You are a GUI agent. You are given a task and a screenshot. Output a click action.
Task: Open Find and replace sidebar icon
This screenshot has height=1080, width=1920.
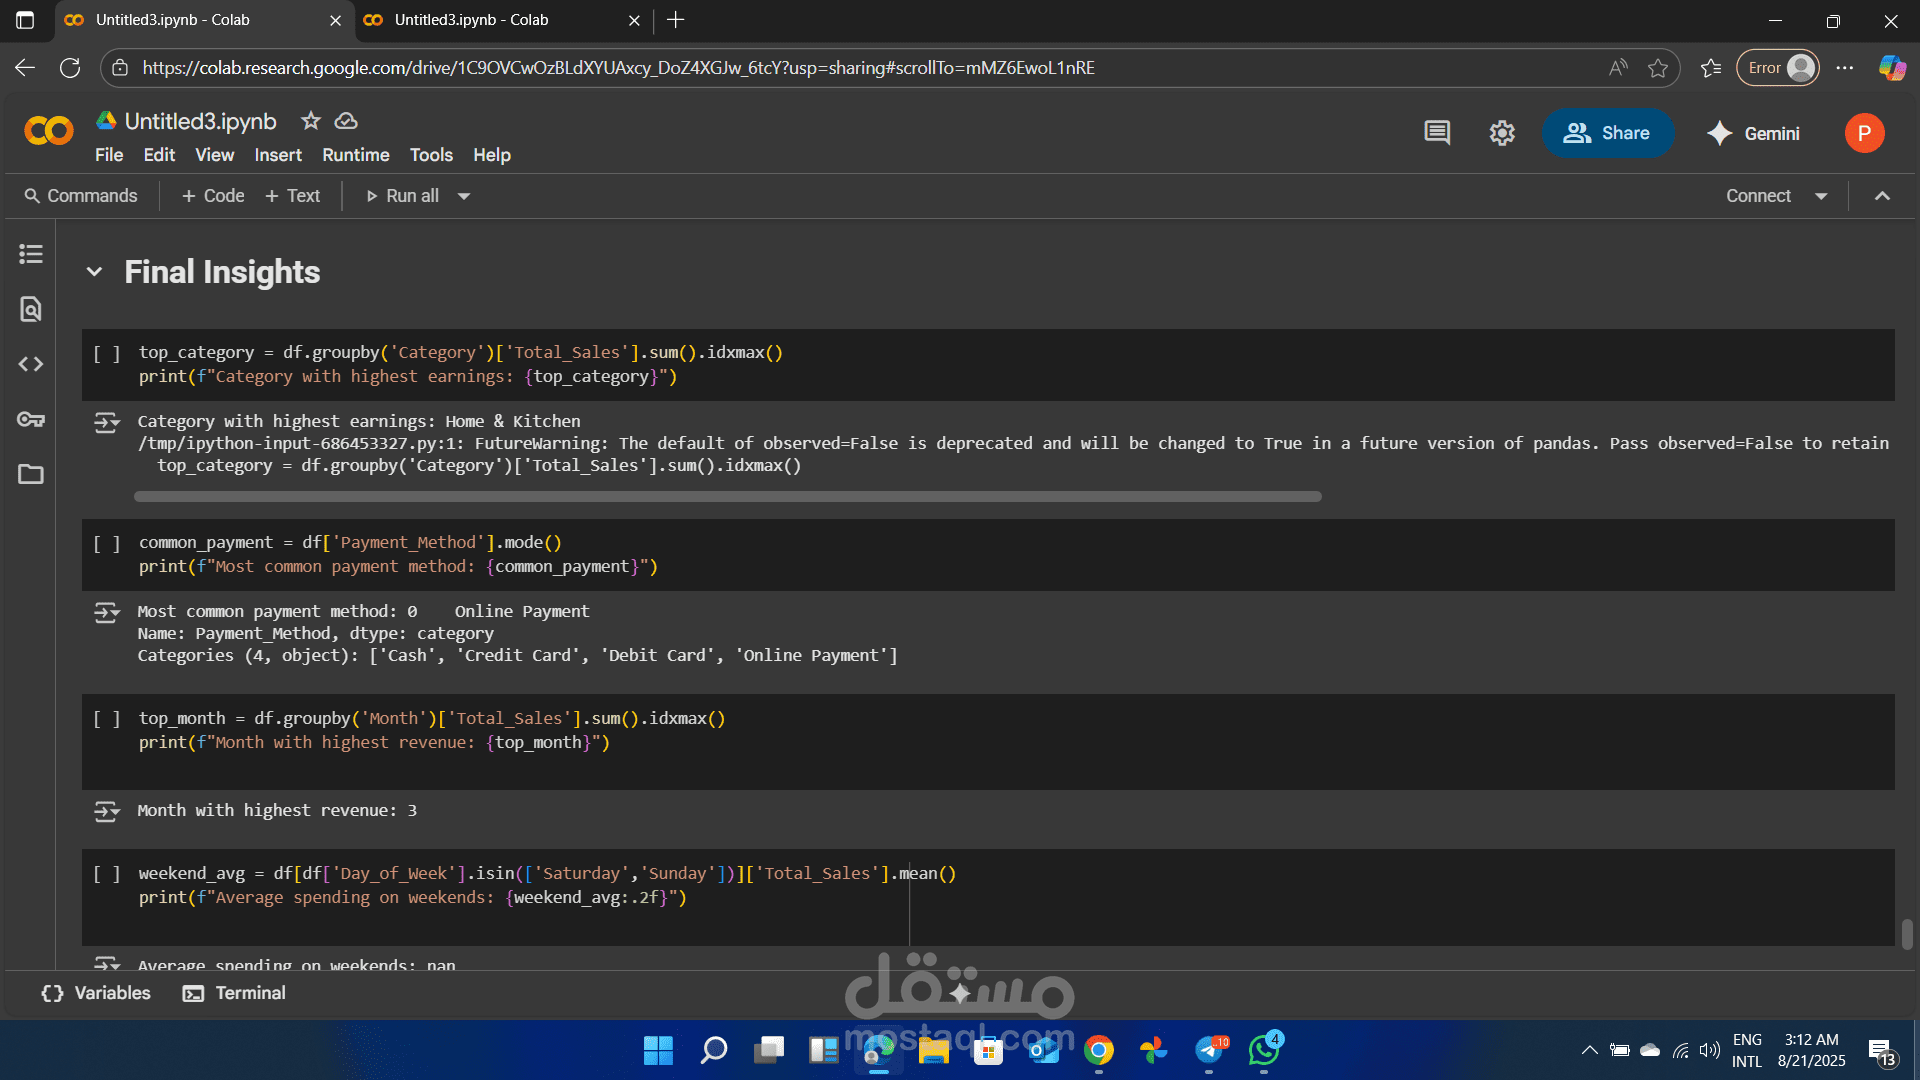(x=31, y=309)
